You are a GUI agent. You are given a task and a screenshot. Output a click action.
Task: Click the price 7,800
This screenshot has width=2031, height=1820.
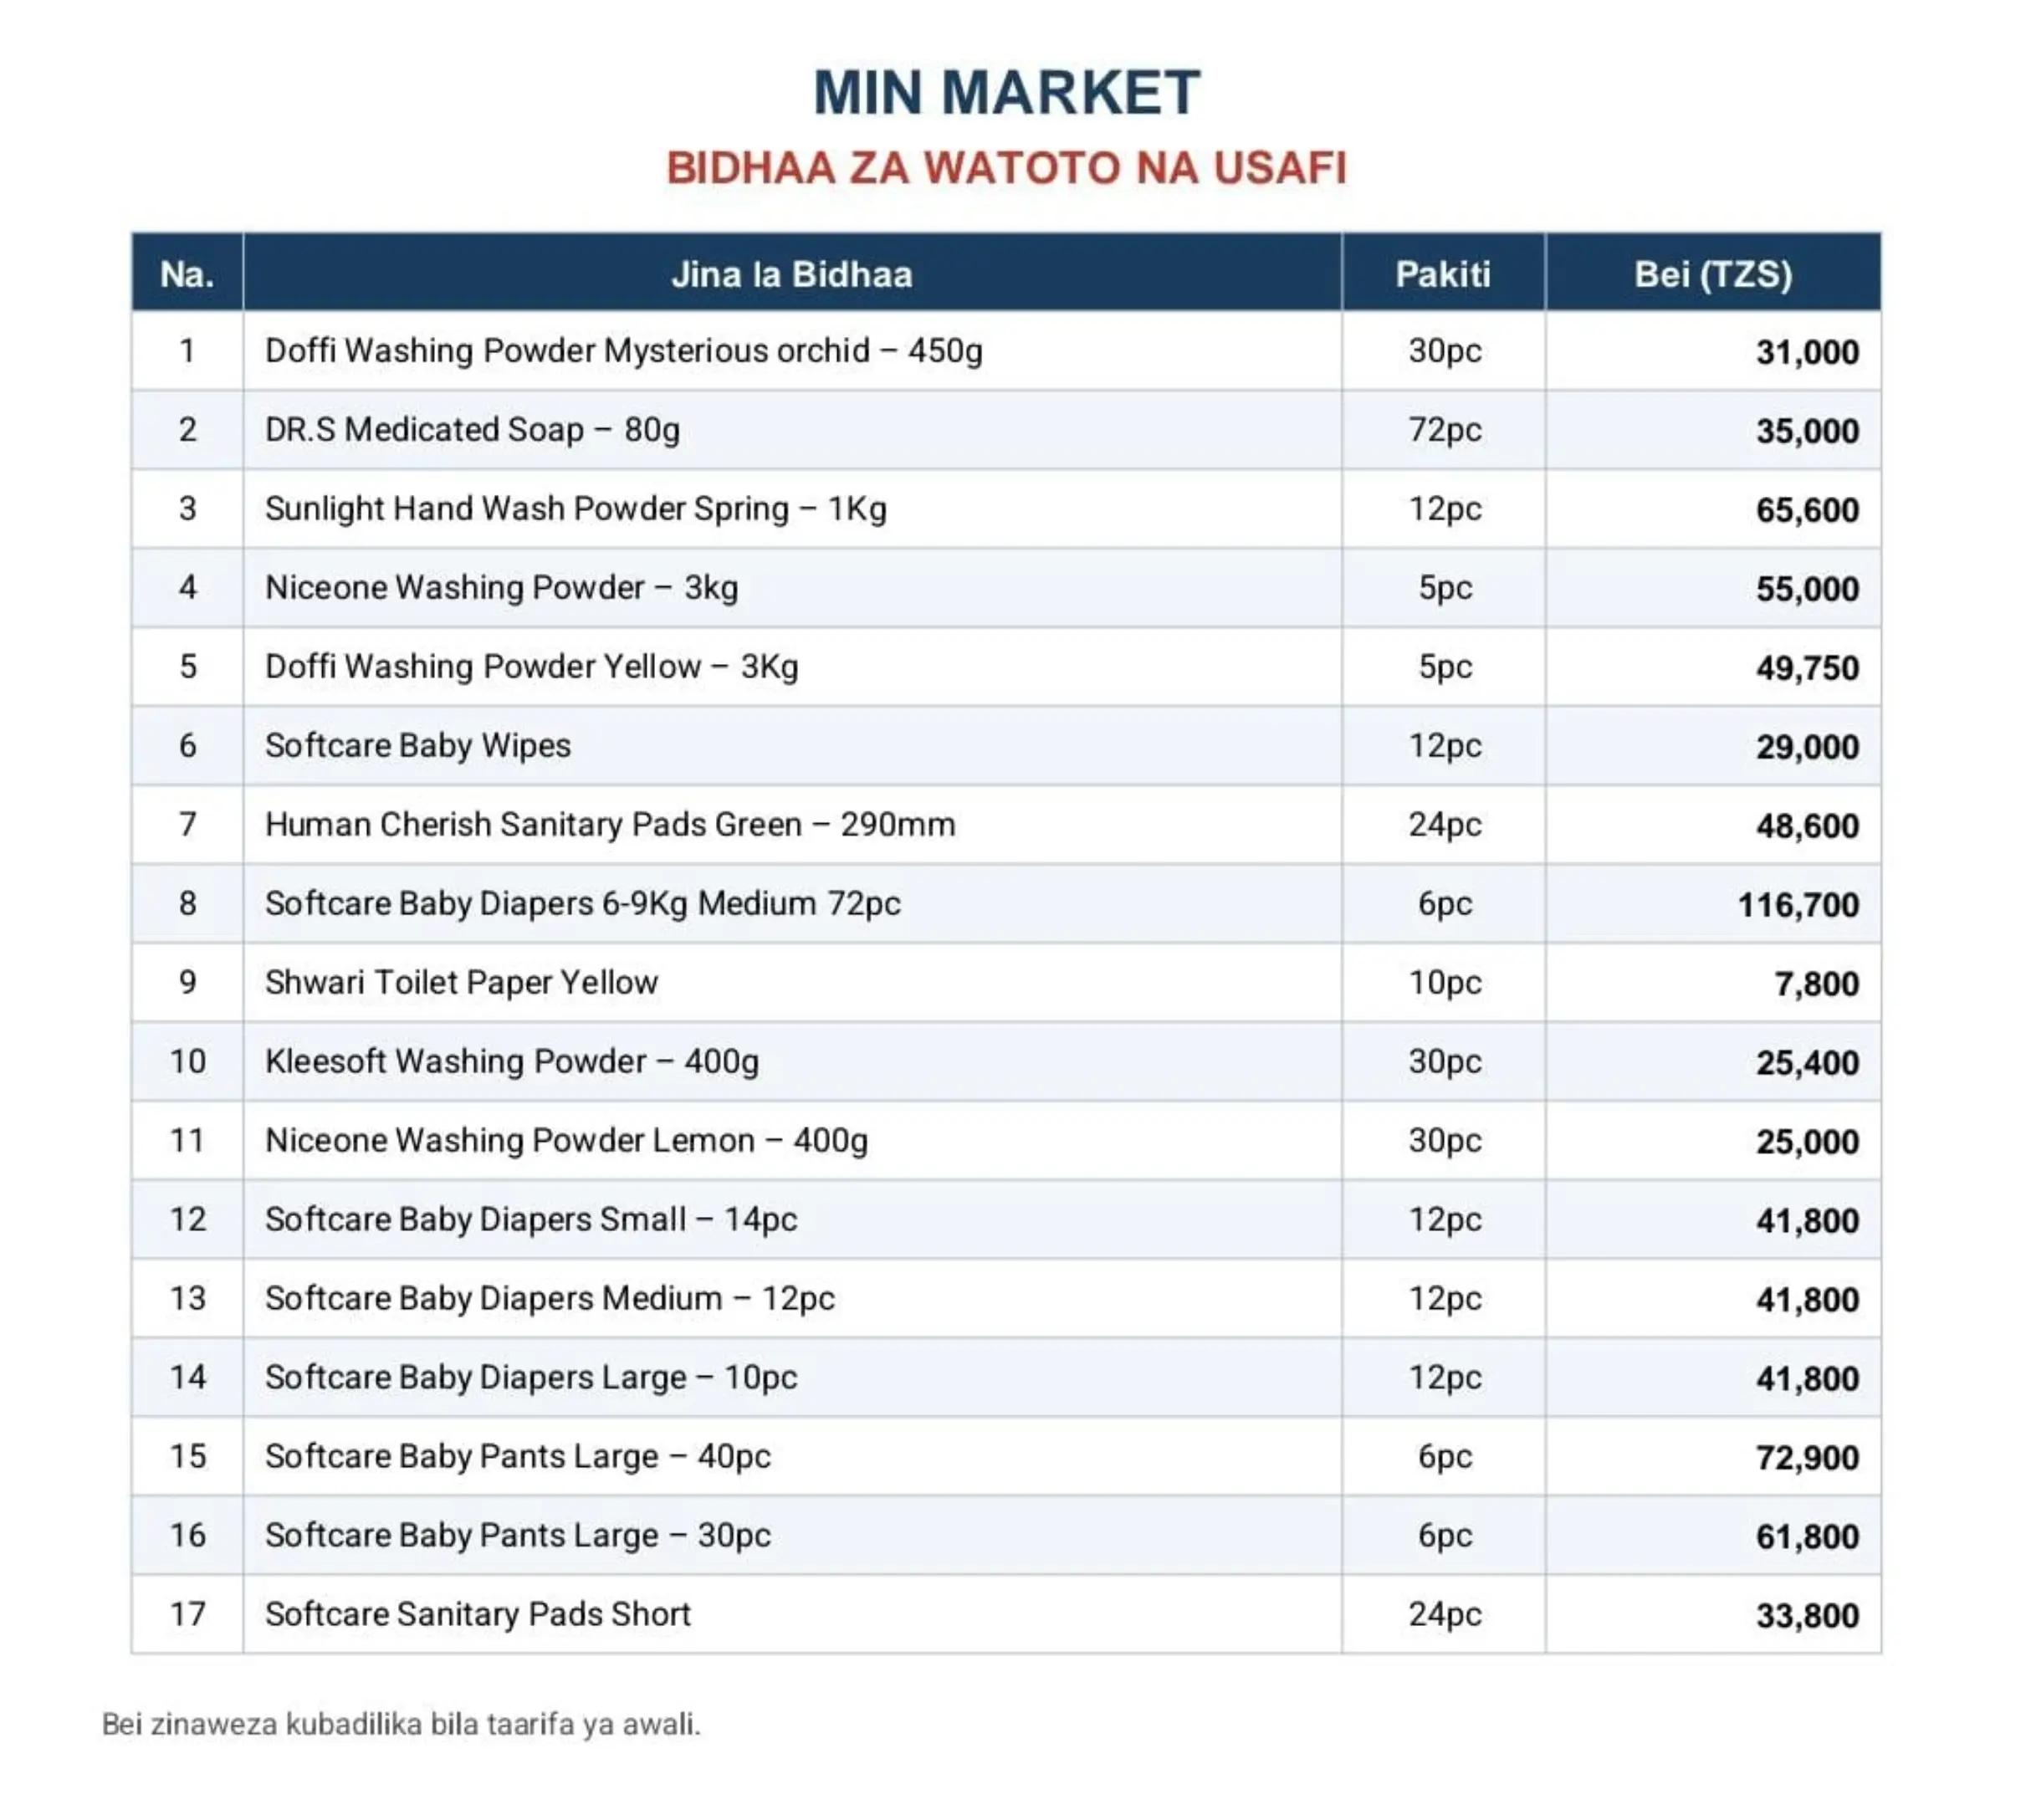click(1816, 984)
